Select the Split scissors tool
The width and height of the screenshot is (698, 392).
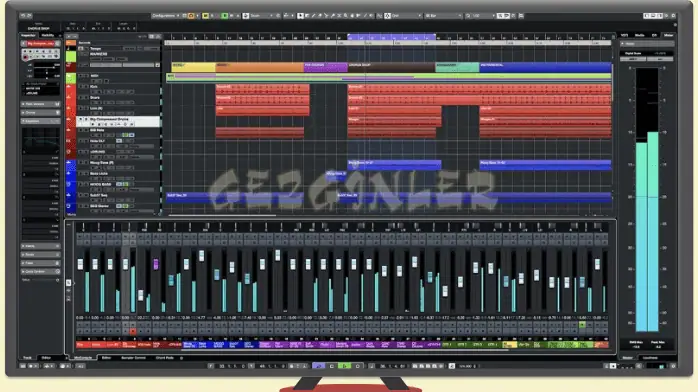tap(326, 16)
